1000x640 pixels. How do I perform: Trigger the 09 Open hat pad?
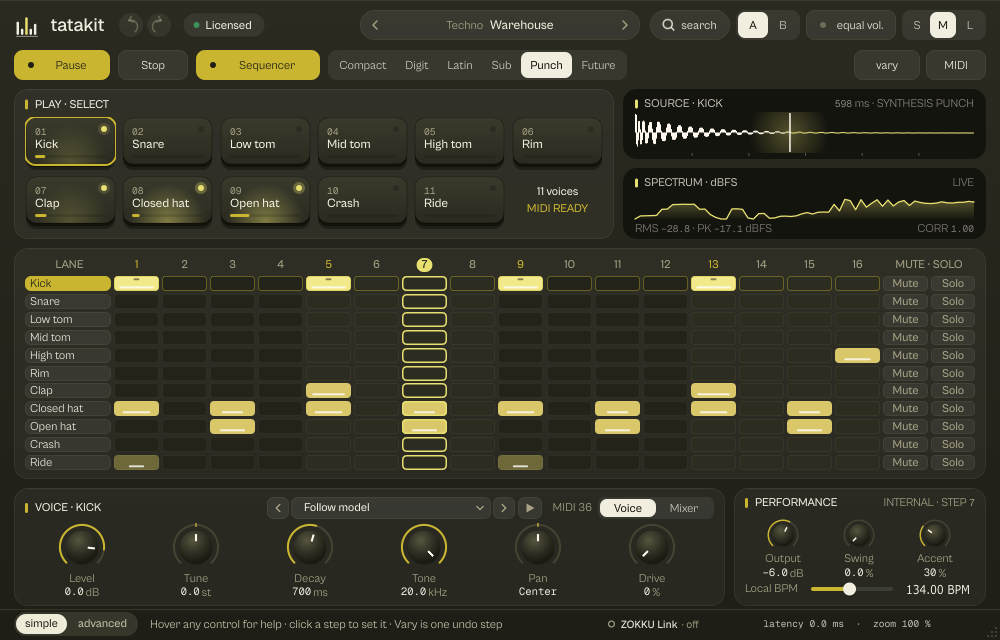click(x=265, y=201)
